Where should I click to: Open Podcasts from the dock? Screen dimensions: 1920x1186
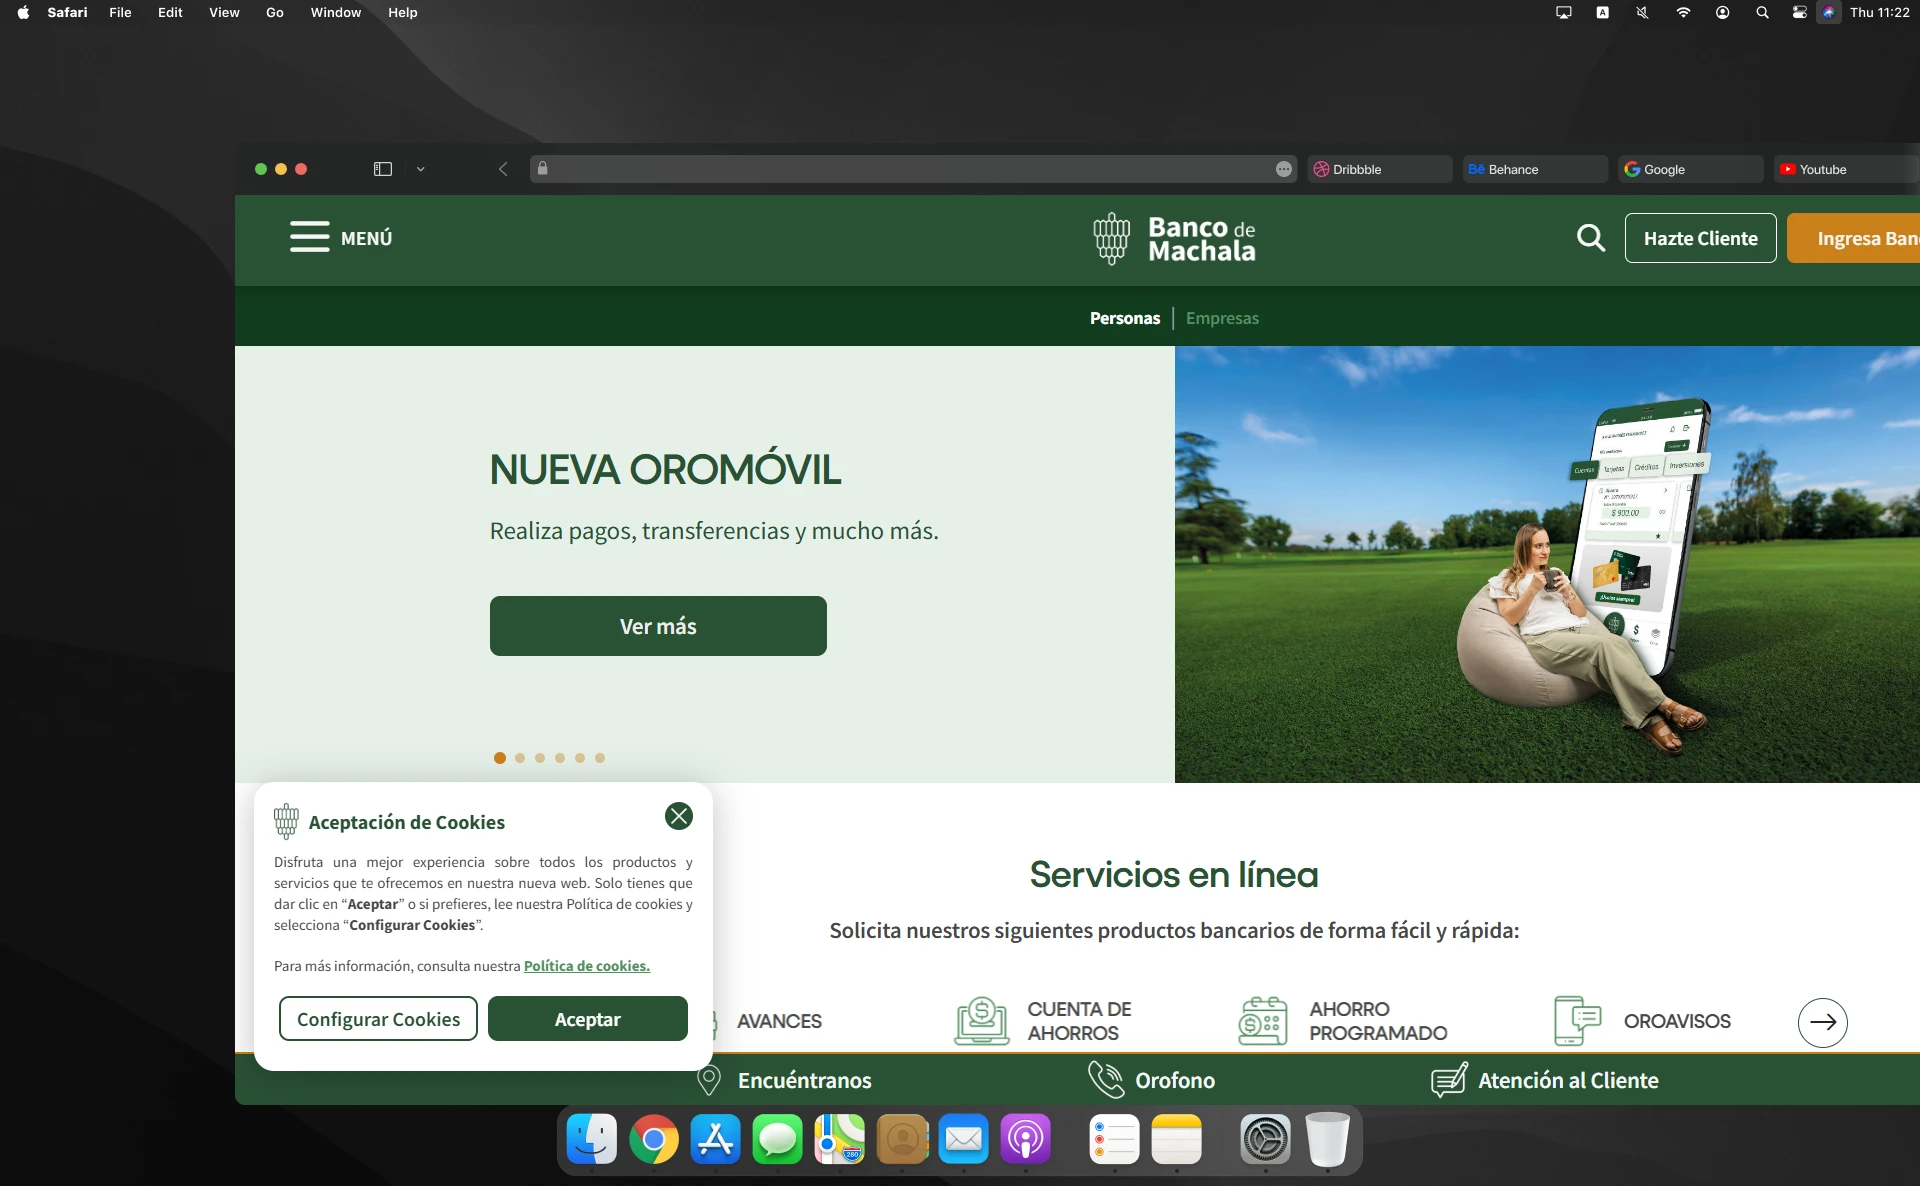(1026, 1139)
